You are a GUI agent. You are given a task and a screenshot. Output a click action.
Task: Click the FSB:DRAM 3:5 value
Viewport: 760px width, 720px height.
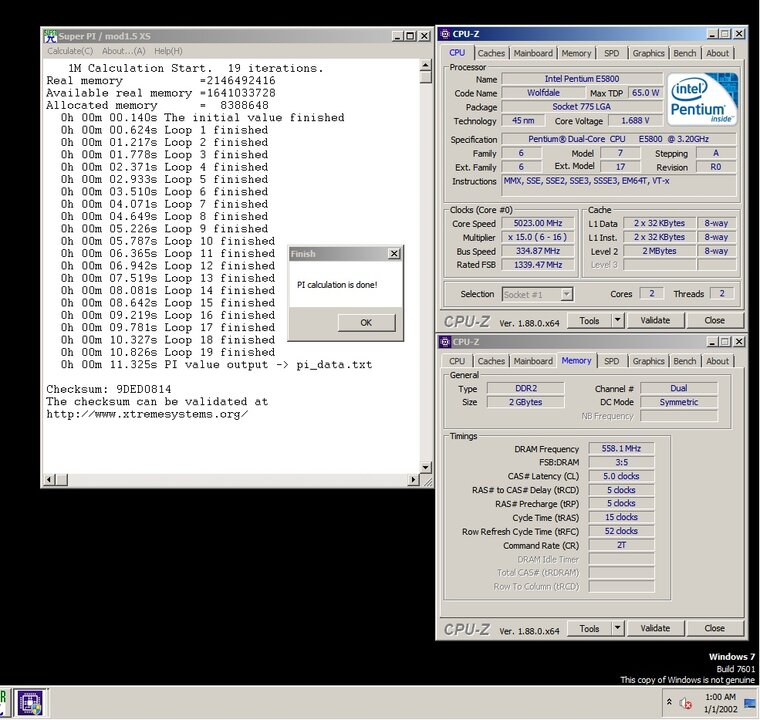tap(621, 462)
